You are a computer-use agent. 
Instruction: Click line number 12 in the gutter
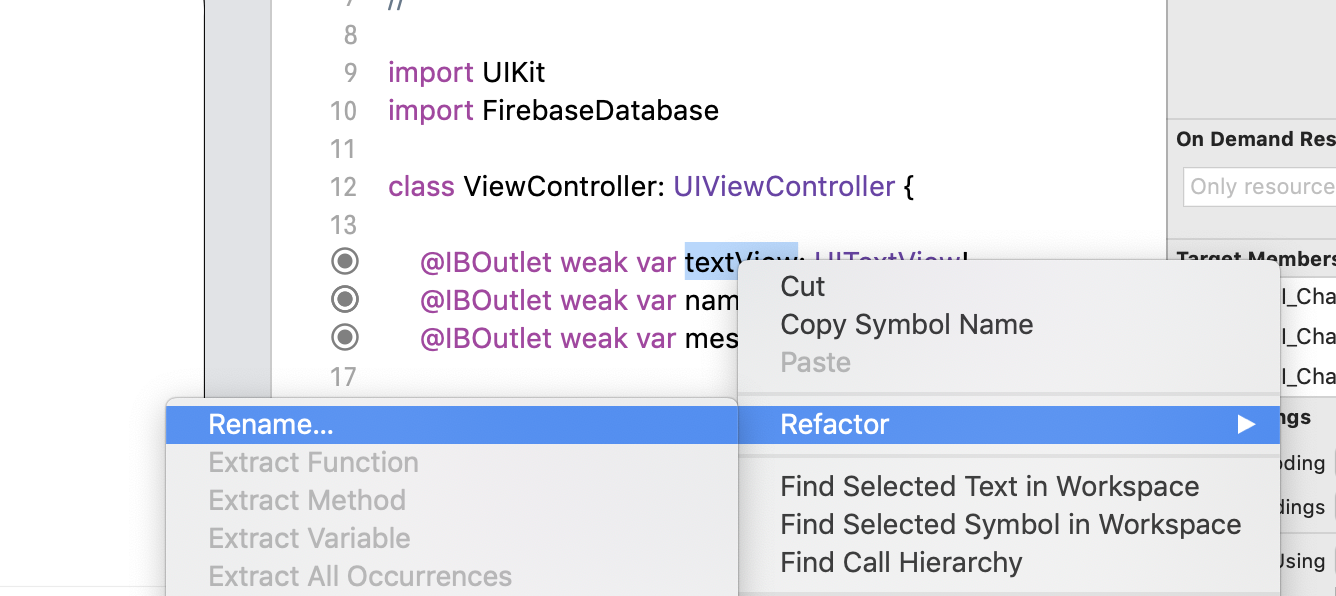click(x=343, y=186)
